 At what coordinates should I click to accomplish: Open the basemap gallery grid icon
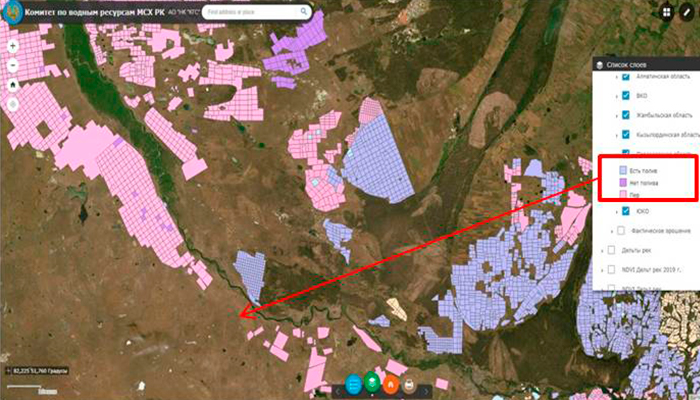point(667,12)
